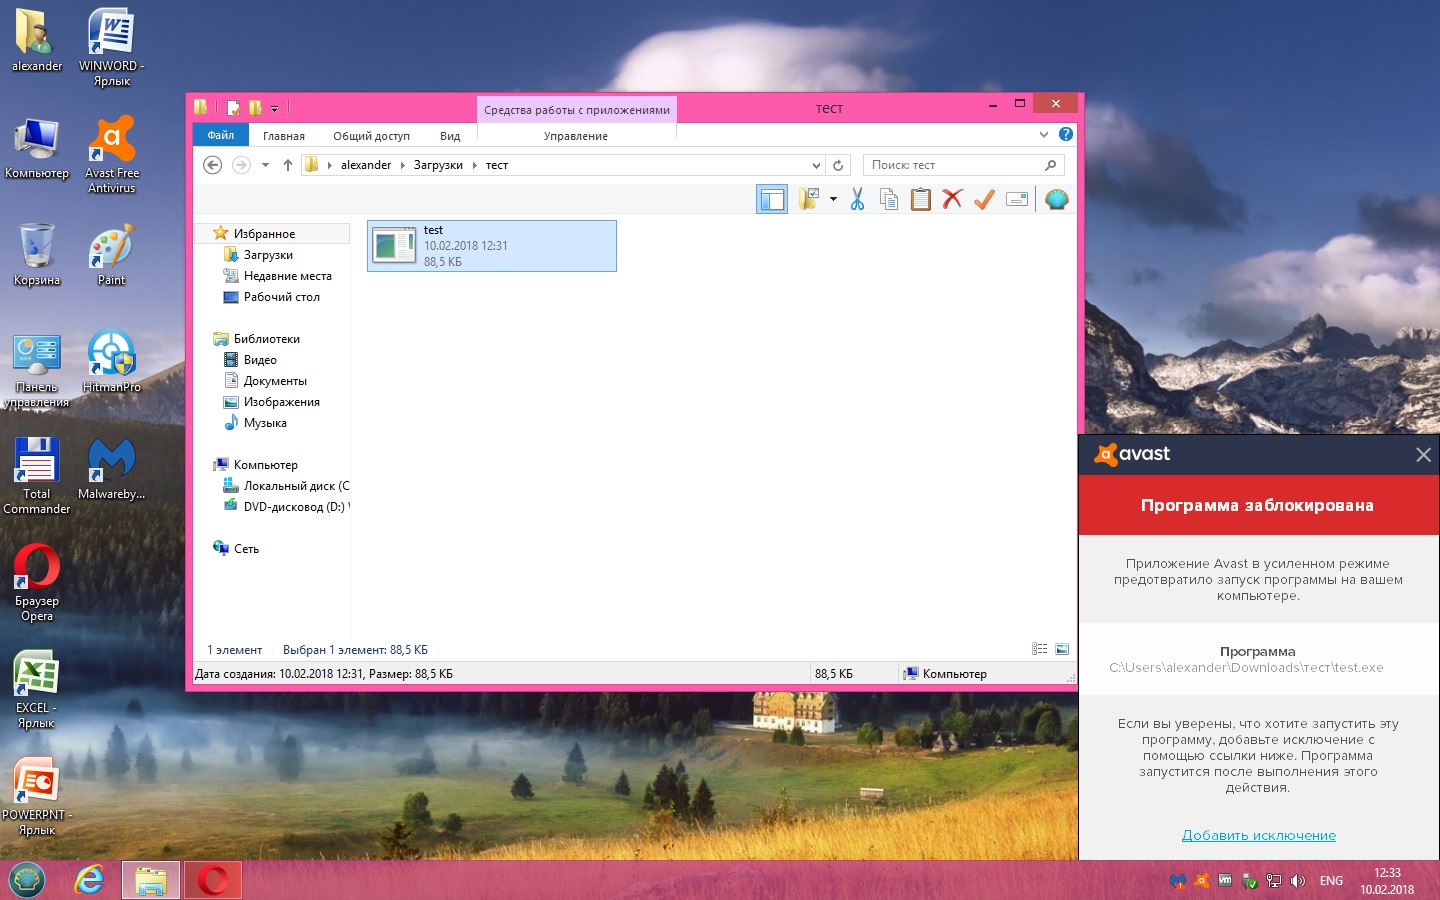Click the Cut scissors icon in Explorer toolbar
The height and width of the screenshot is (900, 1440).
tap(857, 199)
